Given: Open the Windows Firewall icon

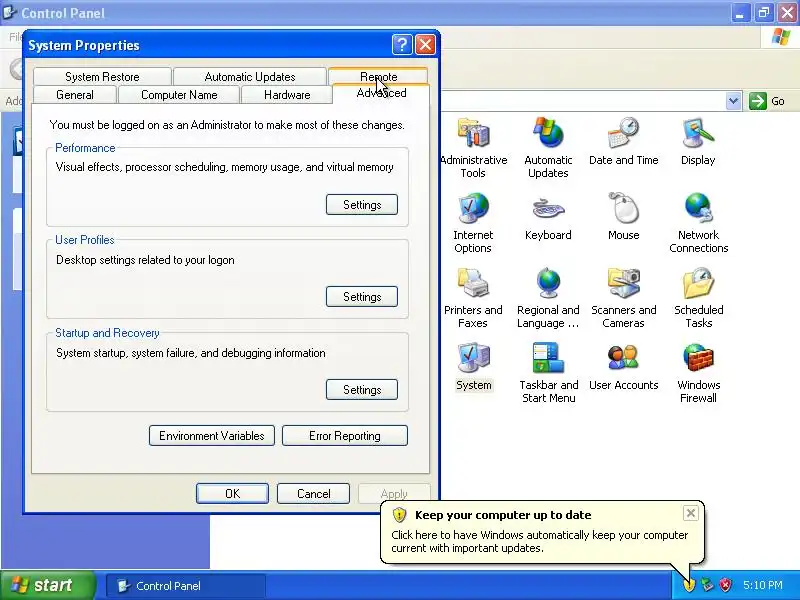Looking at the screenshot, I should [698, 373].
